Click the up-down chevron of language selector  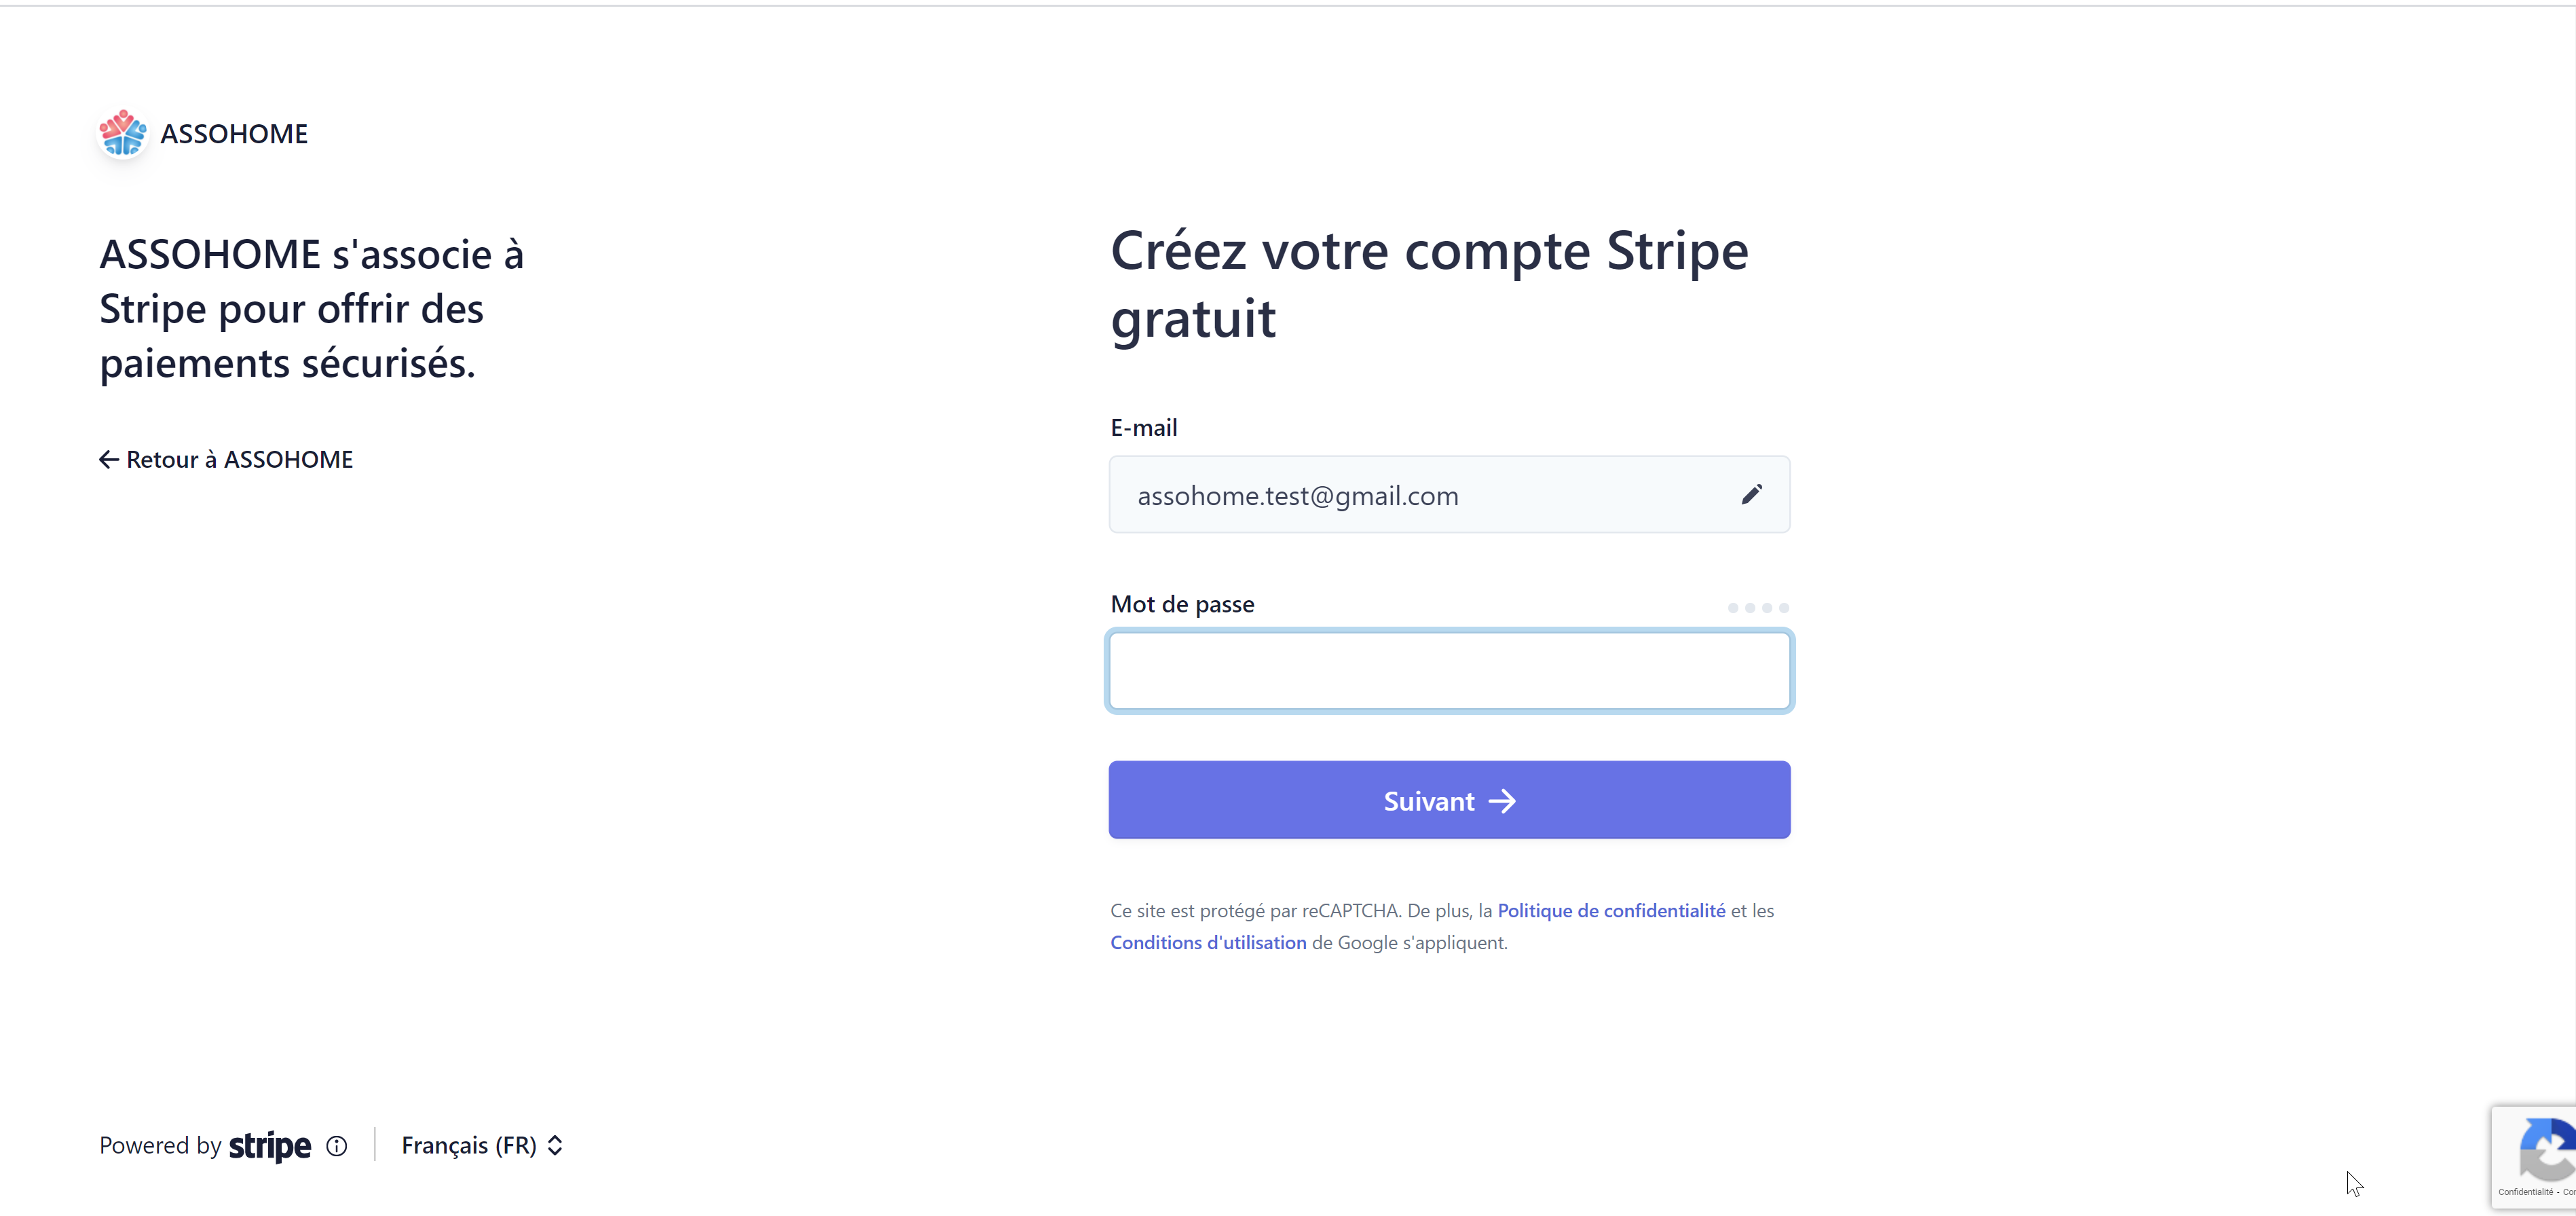tap(555, 1146)
